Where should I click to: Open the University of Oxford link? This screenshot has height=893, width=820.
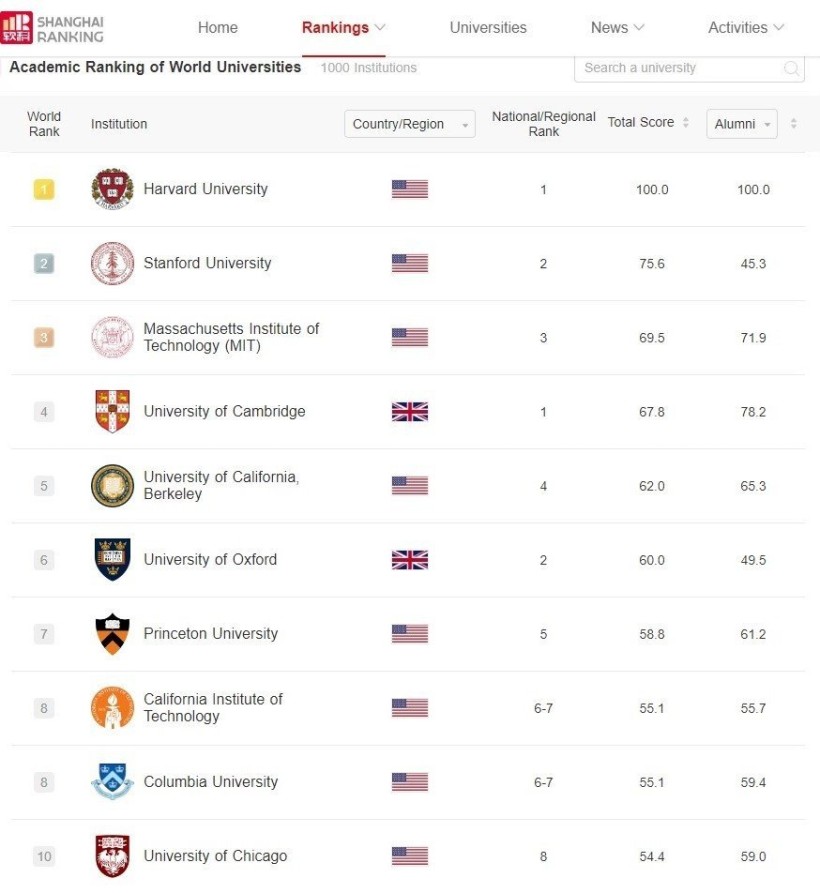210,560
